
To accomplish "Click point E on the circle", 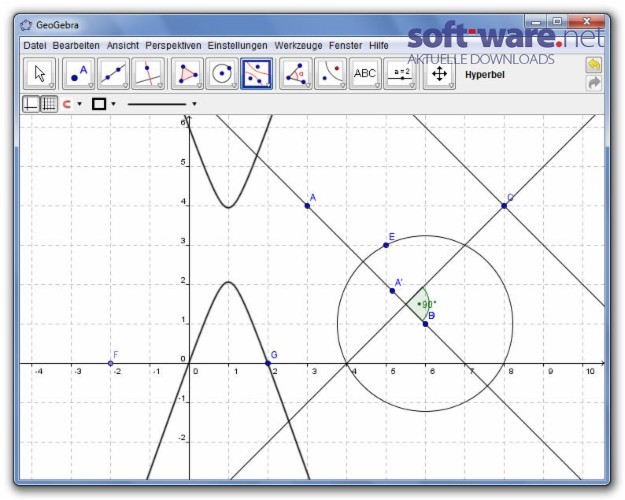I will 386,245.
